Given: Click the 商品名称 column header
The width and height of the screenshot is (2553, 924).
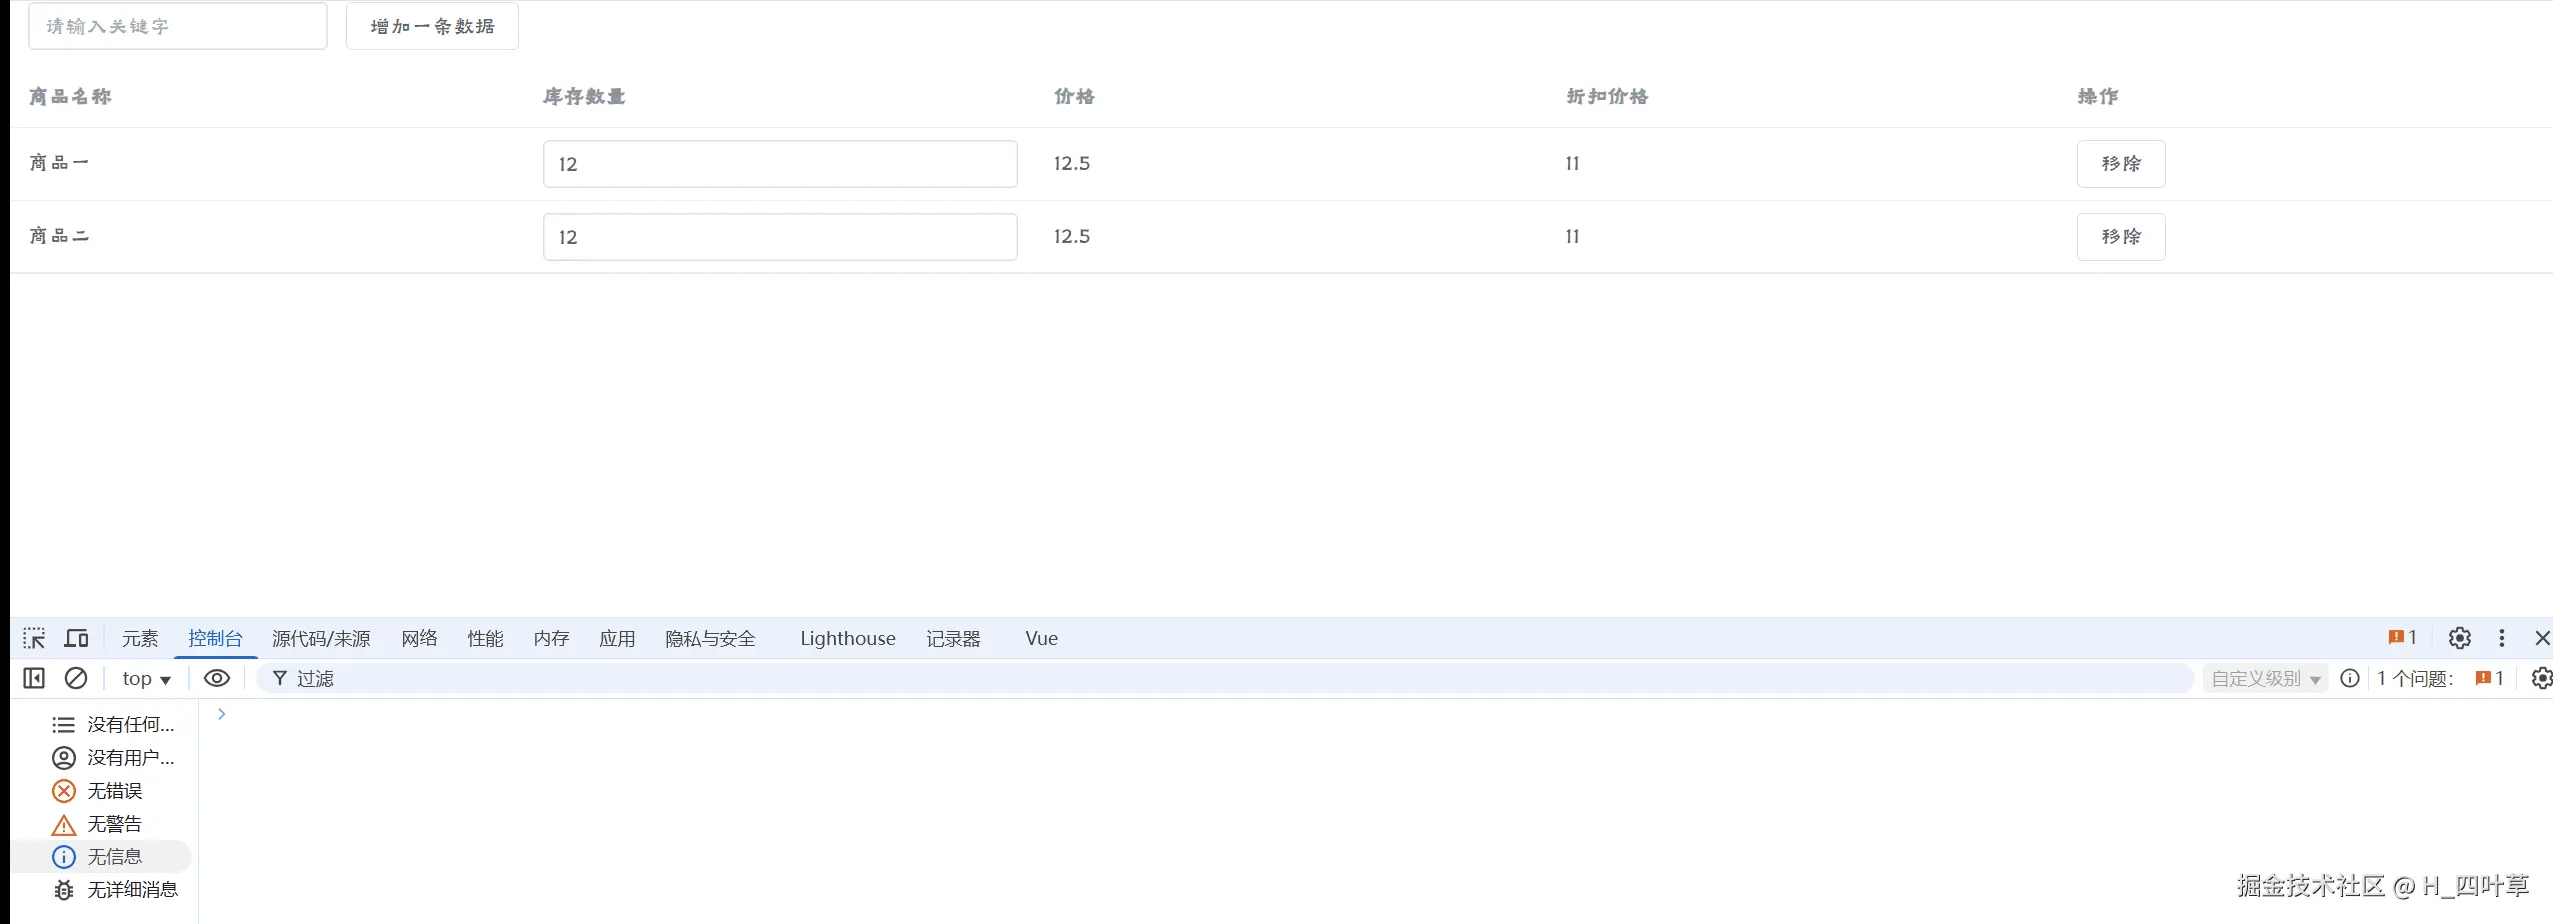Looking at the screenshot, I should [70, 96].
